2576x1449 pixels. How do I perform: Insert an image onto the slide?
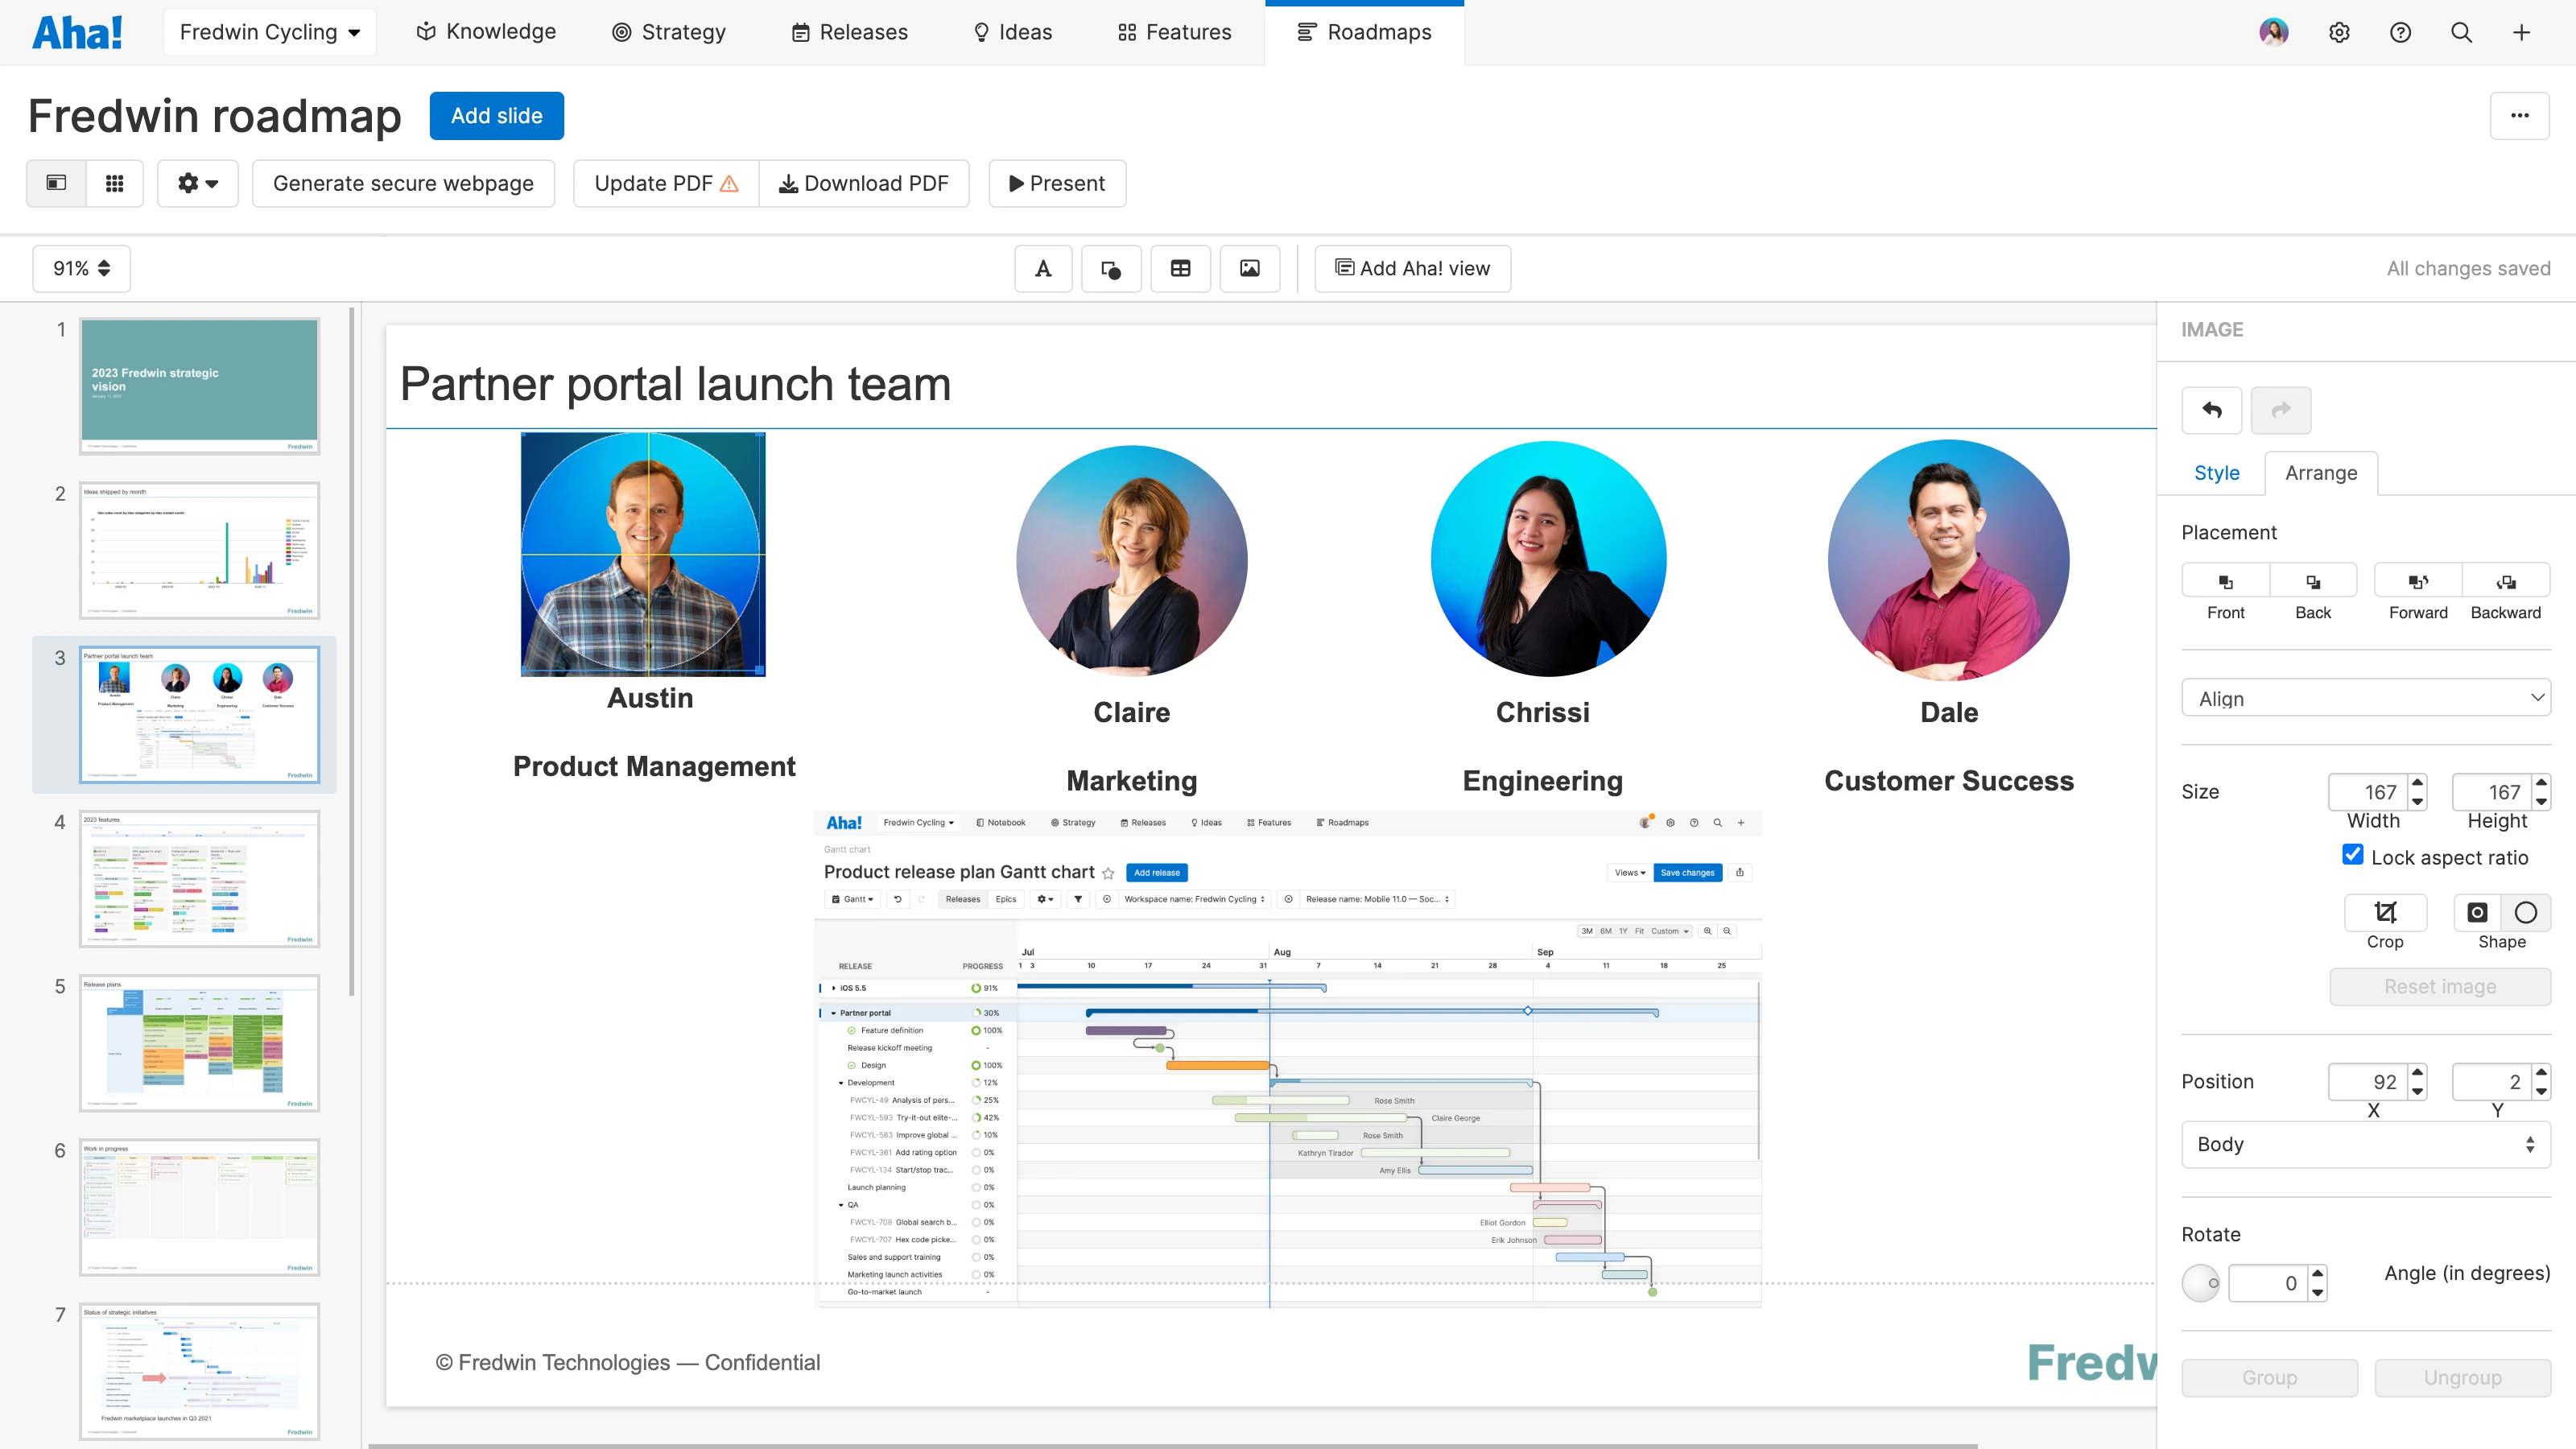tap(1250, 268)
